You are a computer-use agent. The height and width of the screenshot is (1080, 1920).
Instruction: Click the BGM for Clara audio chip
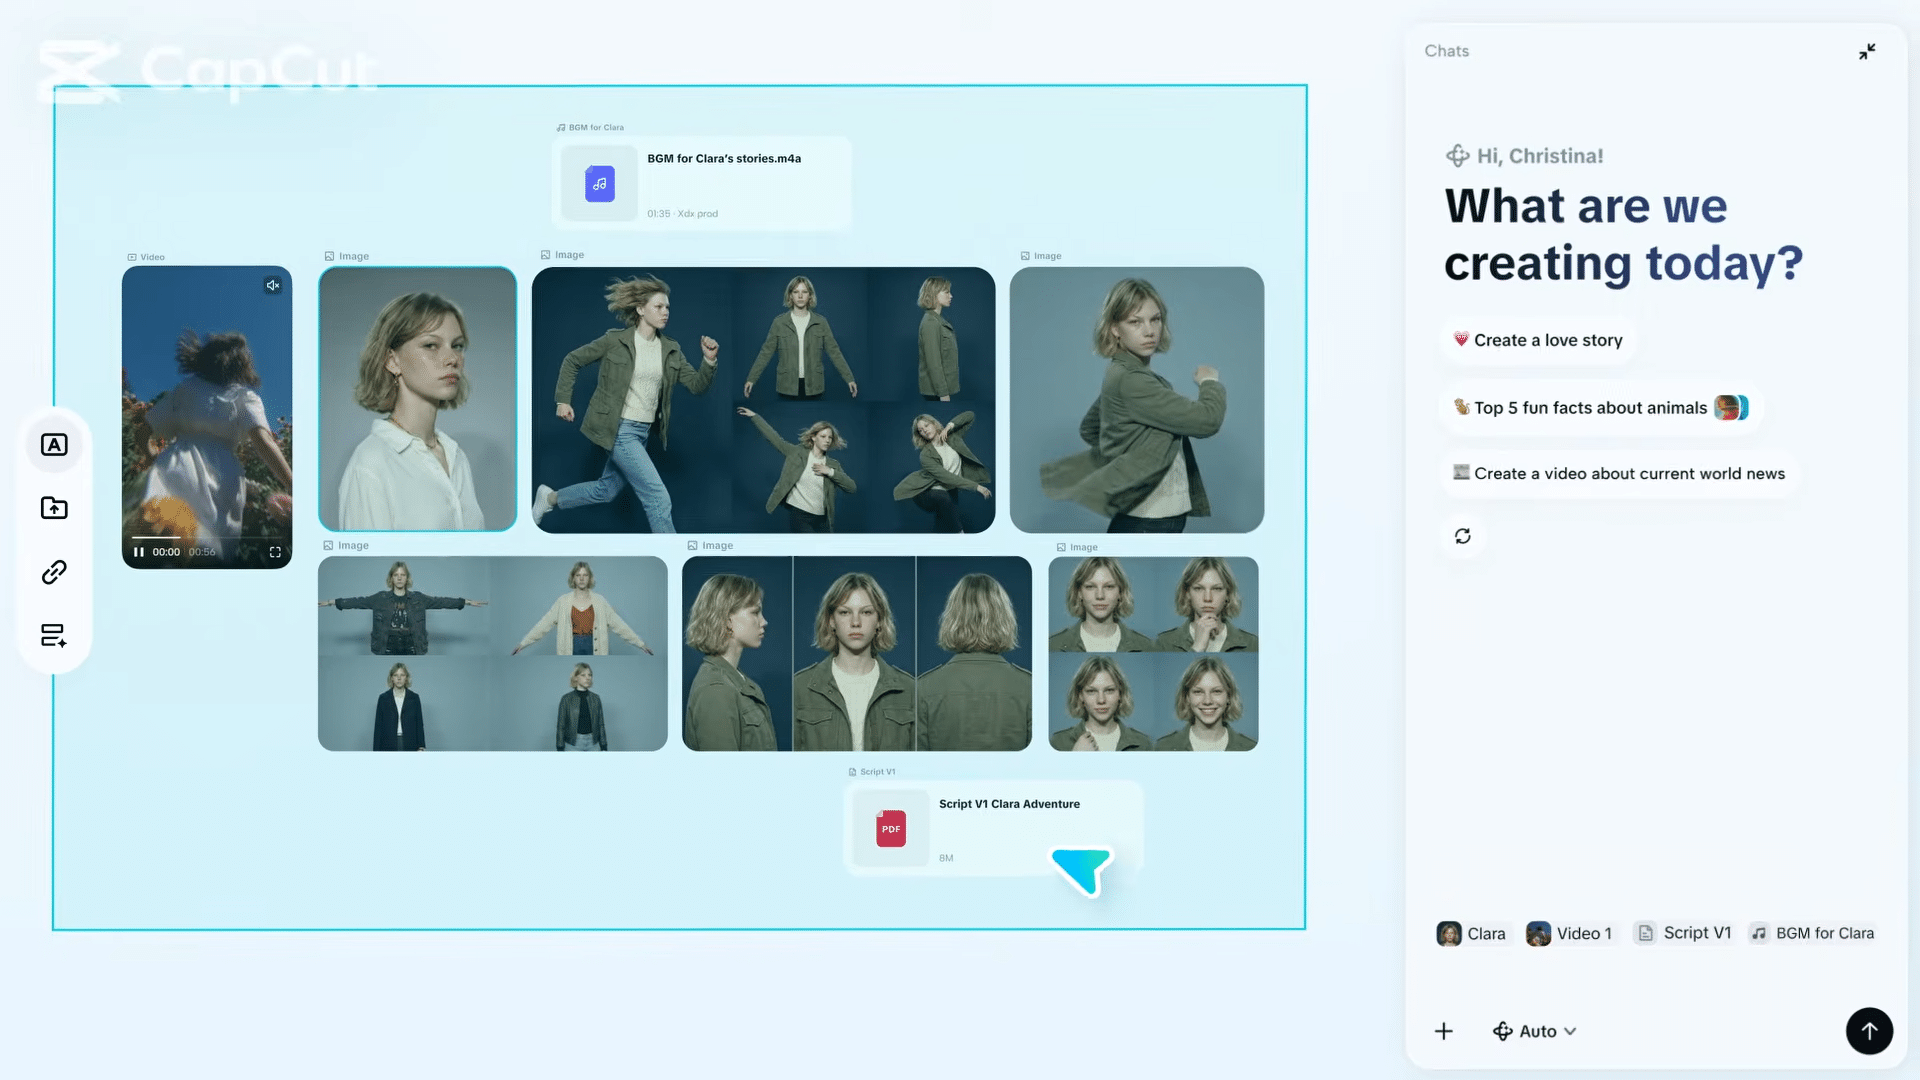coord(1811,933)
